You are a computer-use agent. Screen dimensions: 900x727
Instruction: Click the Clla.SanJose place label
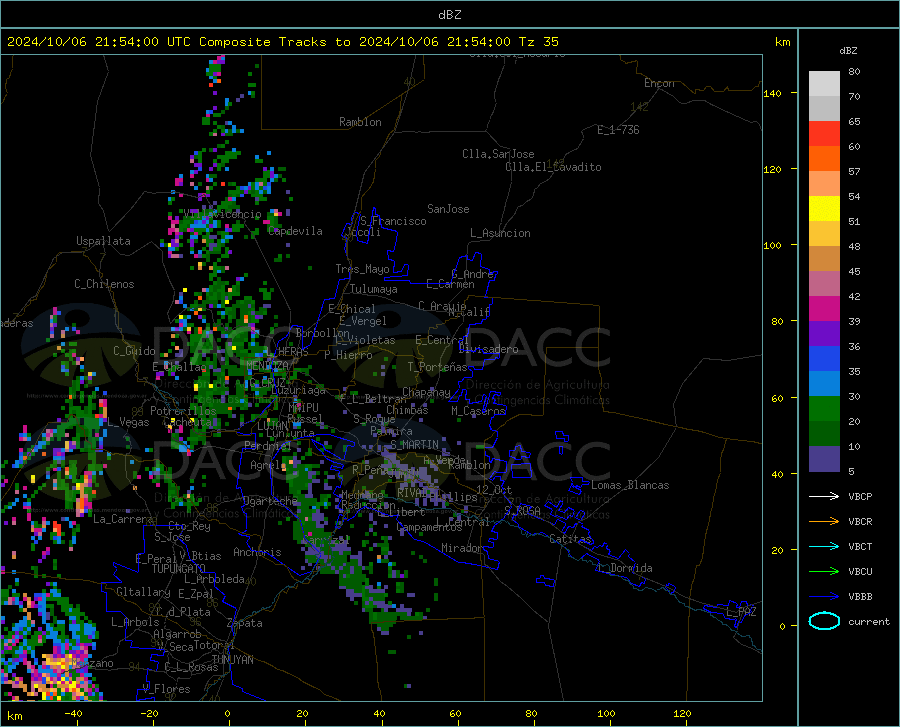pyautogui.click(x=498, y=154)
